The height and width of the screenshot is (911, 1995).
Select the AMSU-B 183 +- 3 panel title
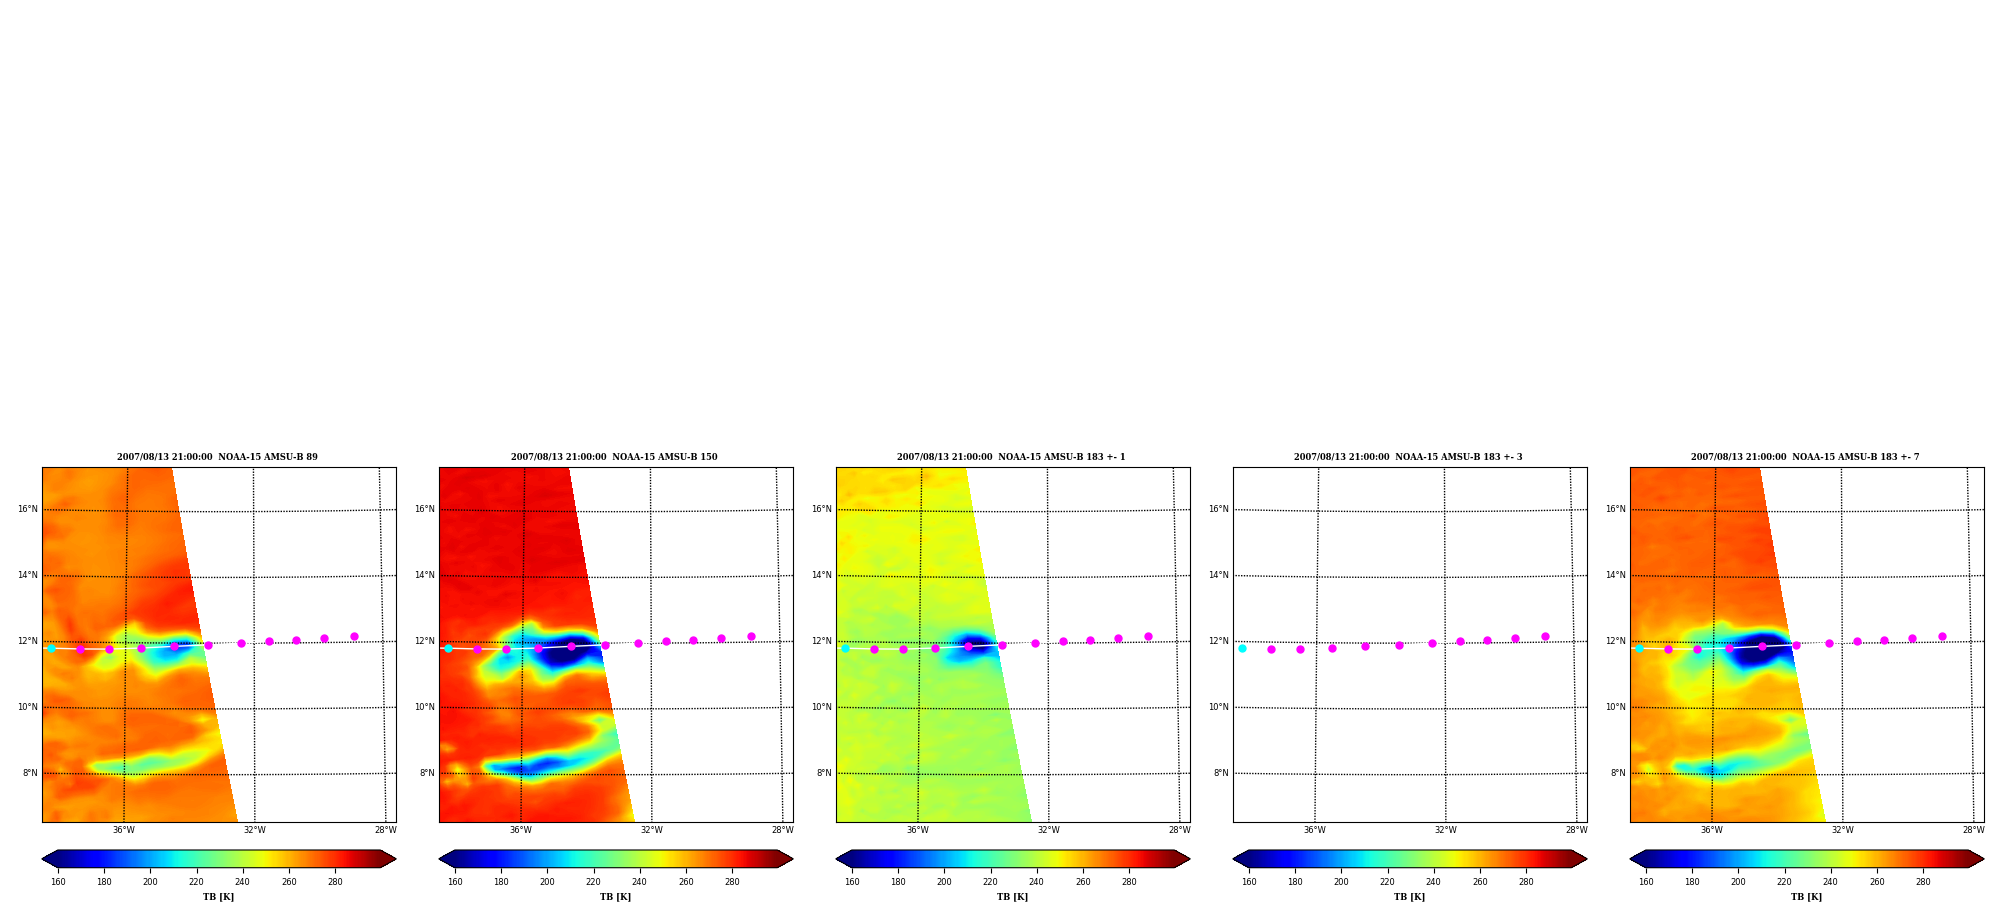(x=1408, y=457)
